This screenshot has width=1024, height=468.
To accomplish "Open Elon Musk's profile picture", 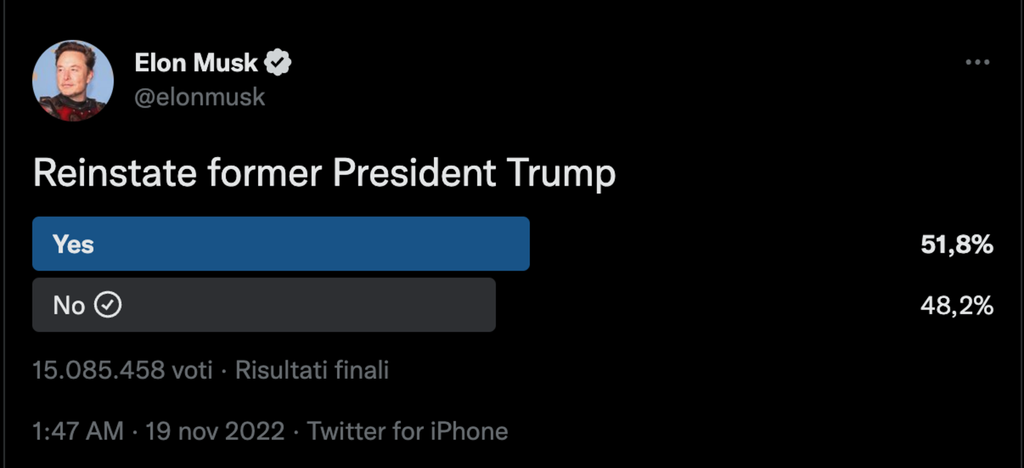I will pos(70,82).
